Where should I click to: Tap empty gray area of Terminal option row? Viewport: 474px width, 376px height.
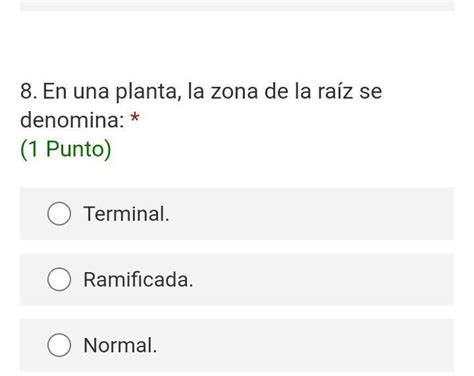pos(310,214)
